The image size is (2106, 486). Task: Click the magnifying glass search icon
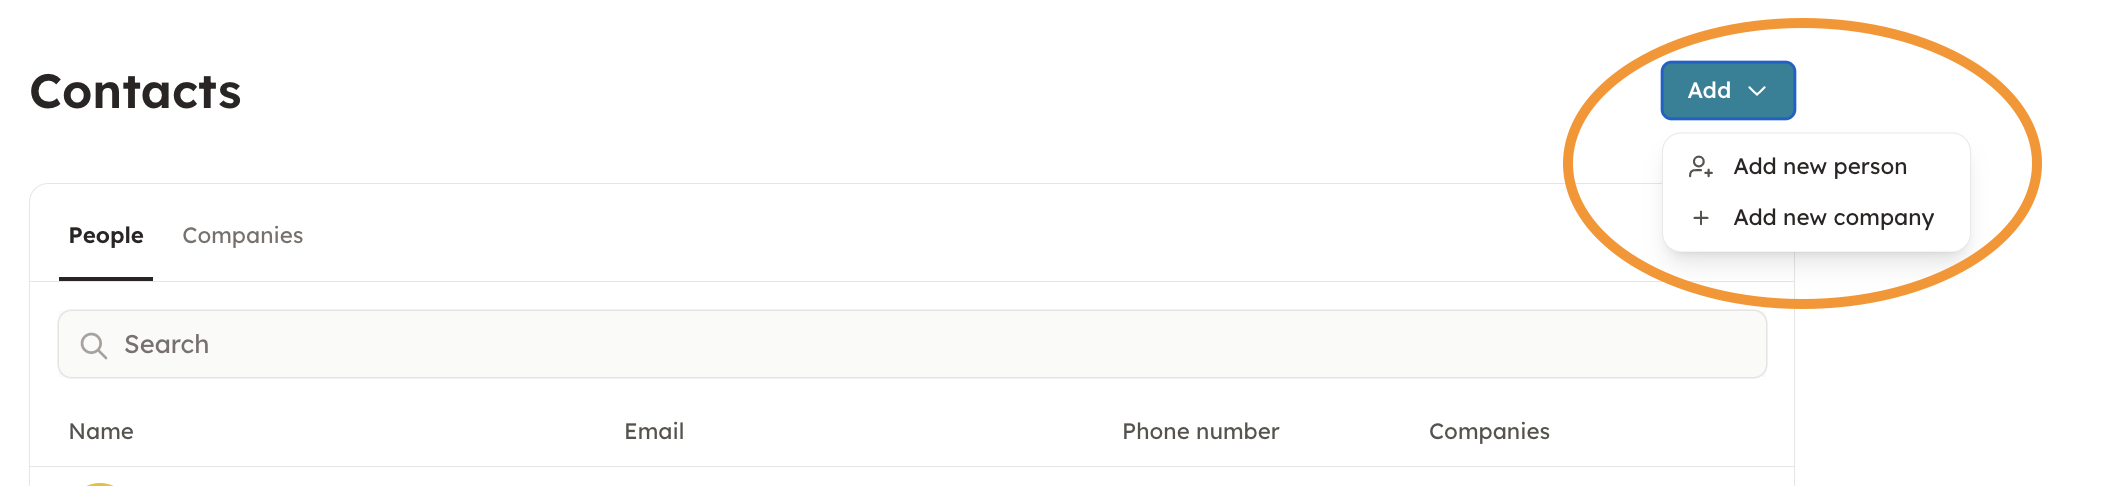pos(93,345)
